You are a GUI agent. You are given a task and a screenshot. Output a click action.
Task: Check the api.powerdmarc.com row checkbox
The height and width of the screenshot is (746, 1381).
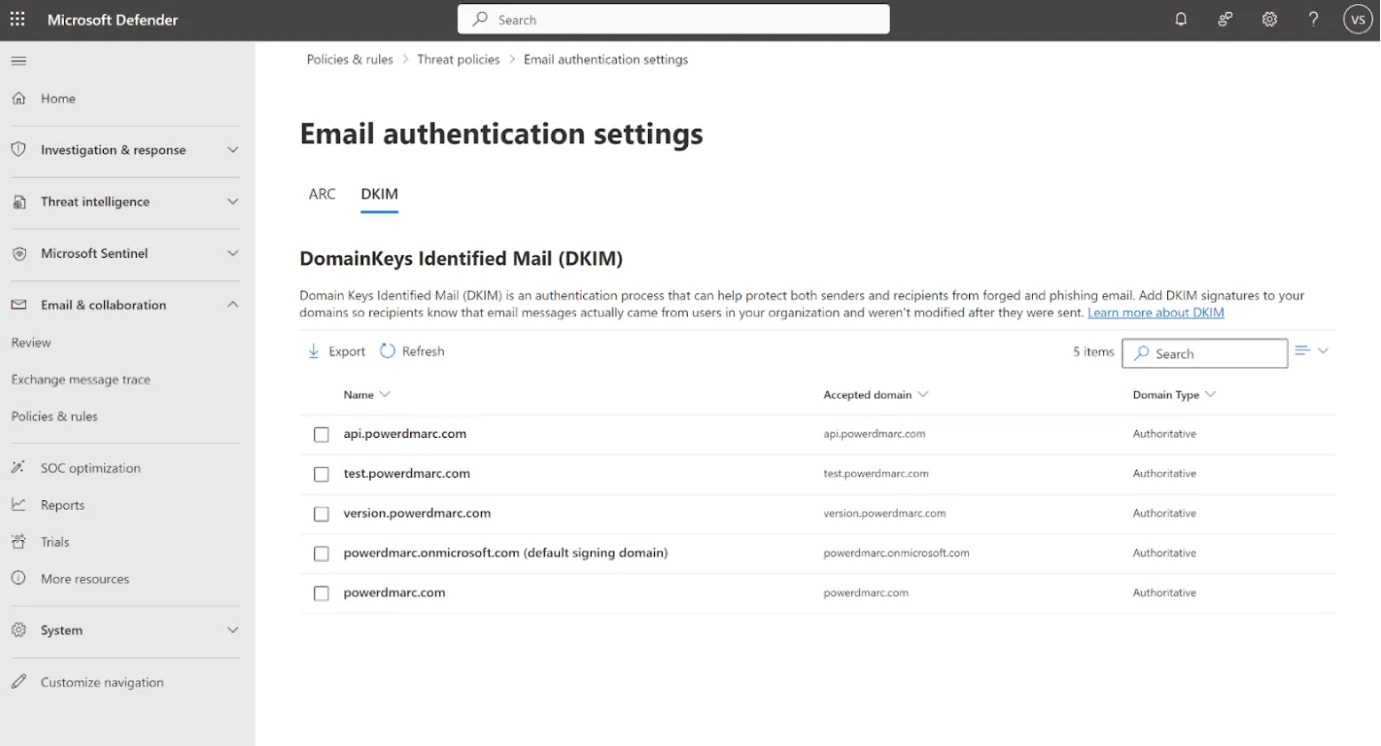pos(321,434)
